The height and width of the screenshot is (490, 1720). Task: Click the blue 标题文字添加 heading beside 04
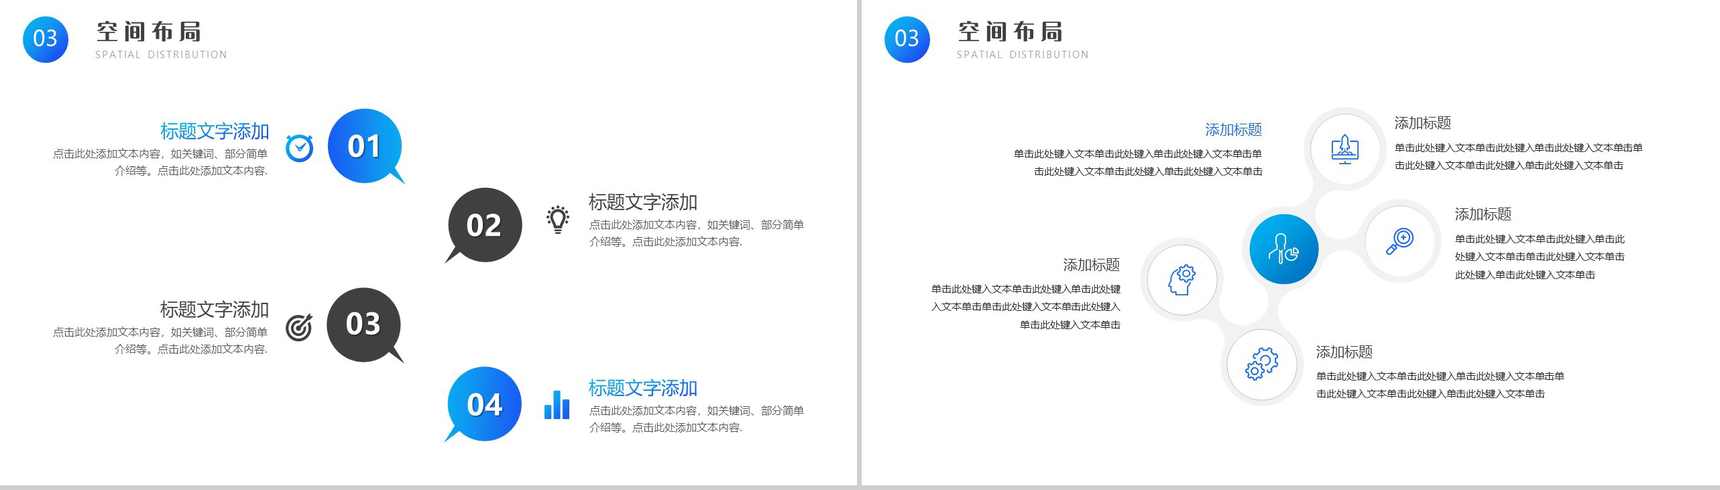[643, 388]
